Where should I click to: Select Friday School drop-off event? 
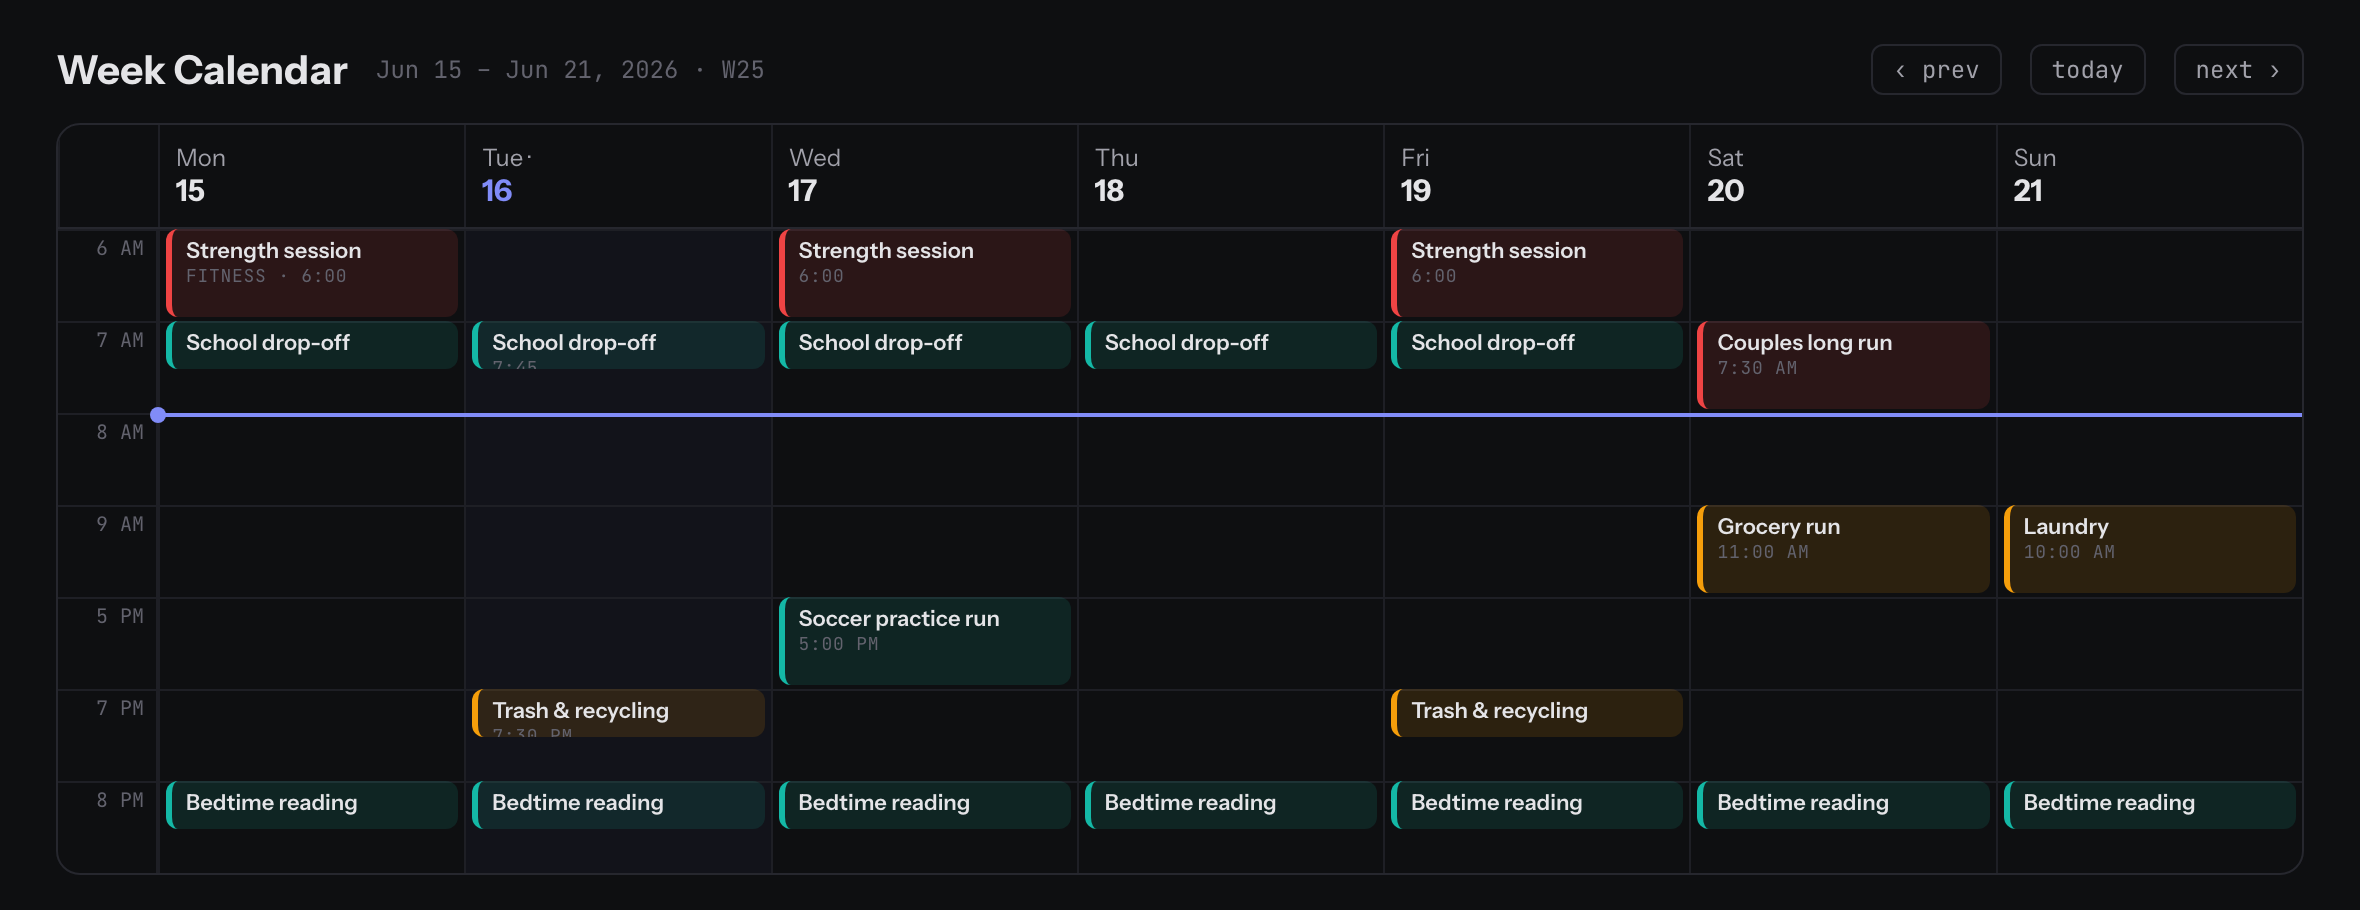click(1537, 345)
